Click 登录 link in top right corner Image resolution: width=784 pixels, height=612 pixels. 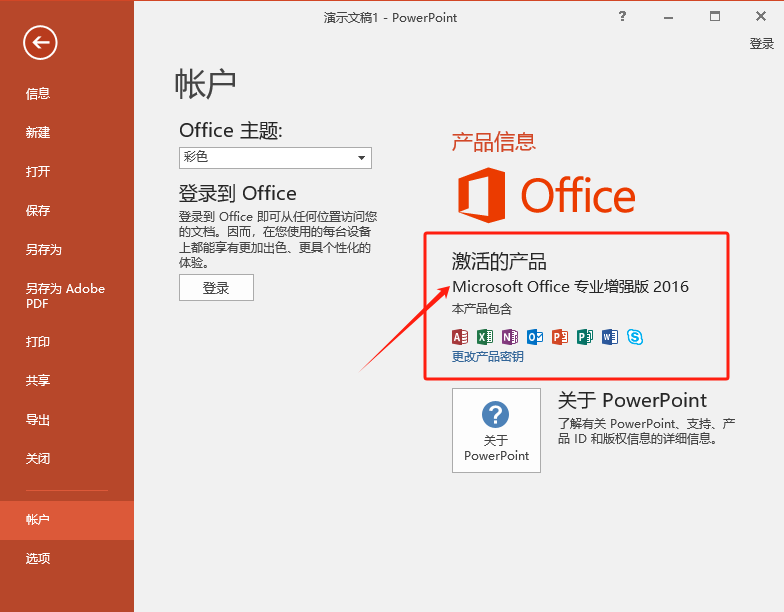click(761, 44)
